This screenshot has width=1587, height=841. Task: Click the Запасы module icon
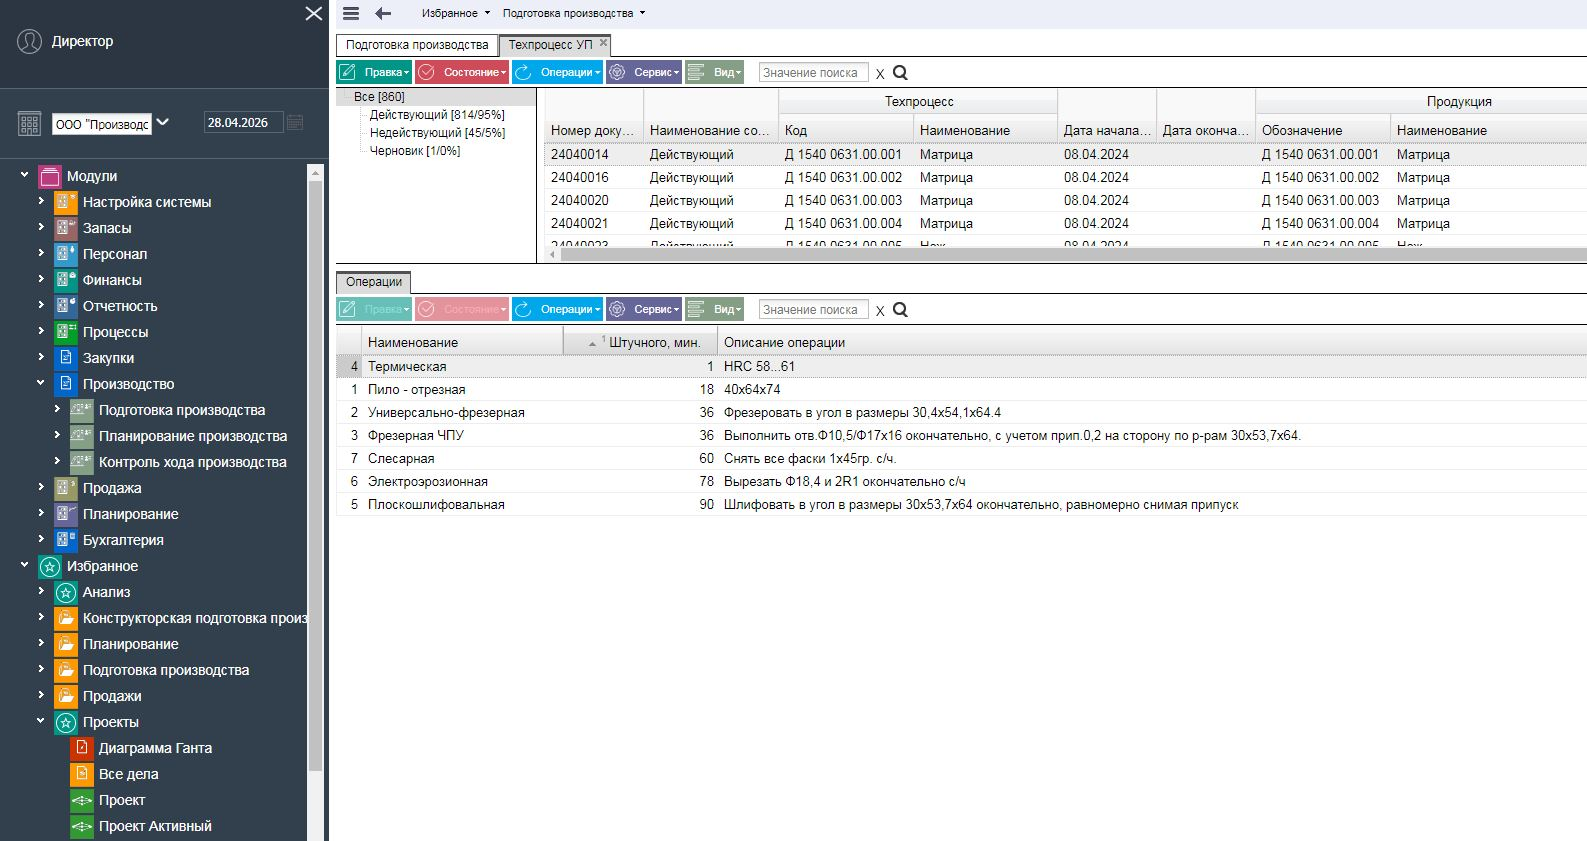click(66, 228)
